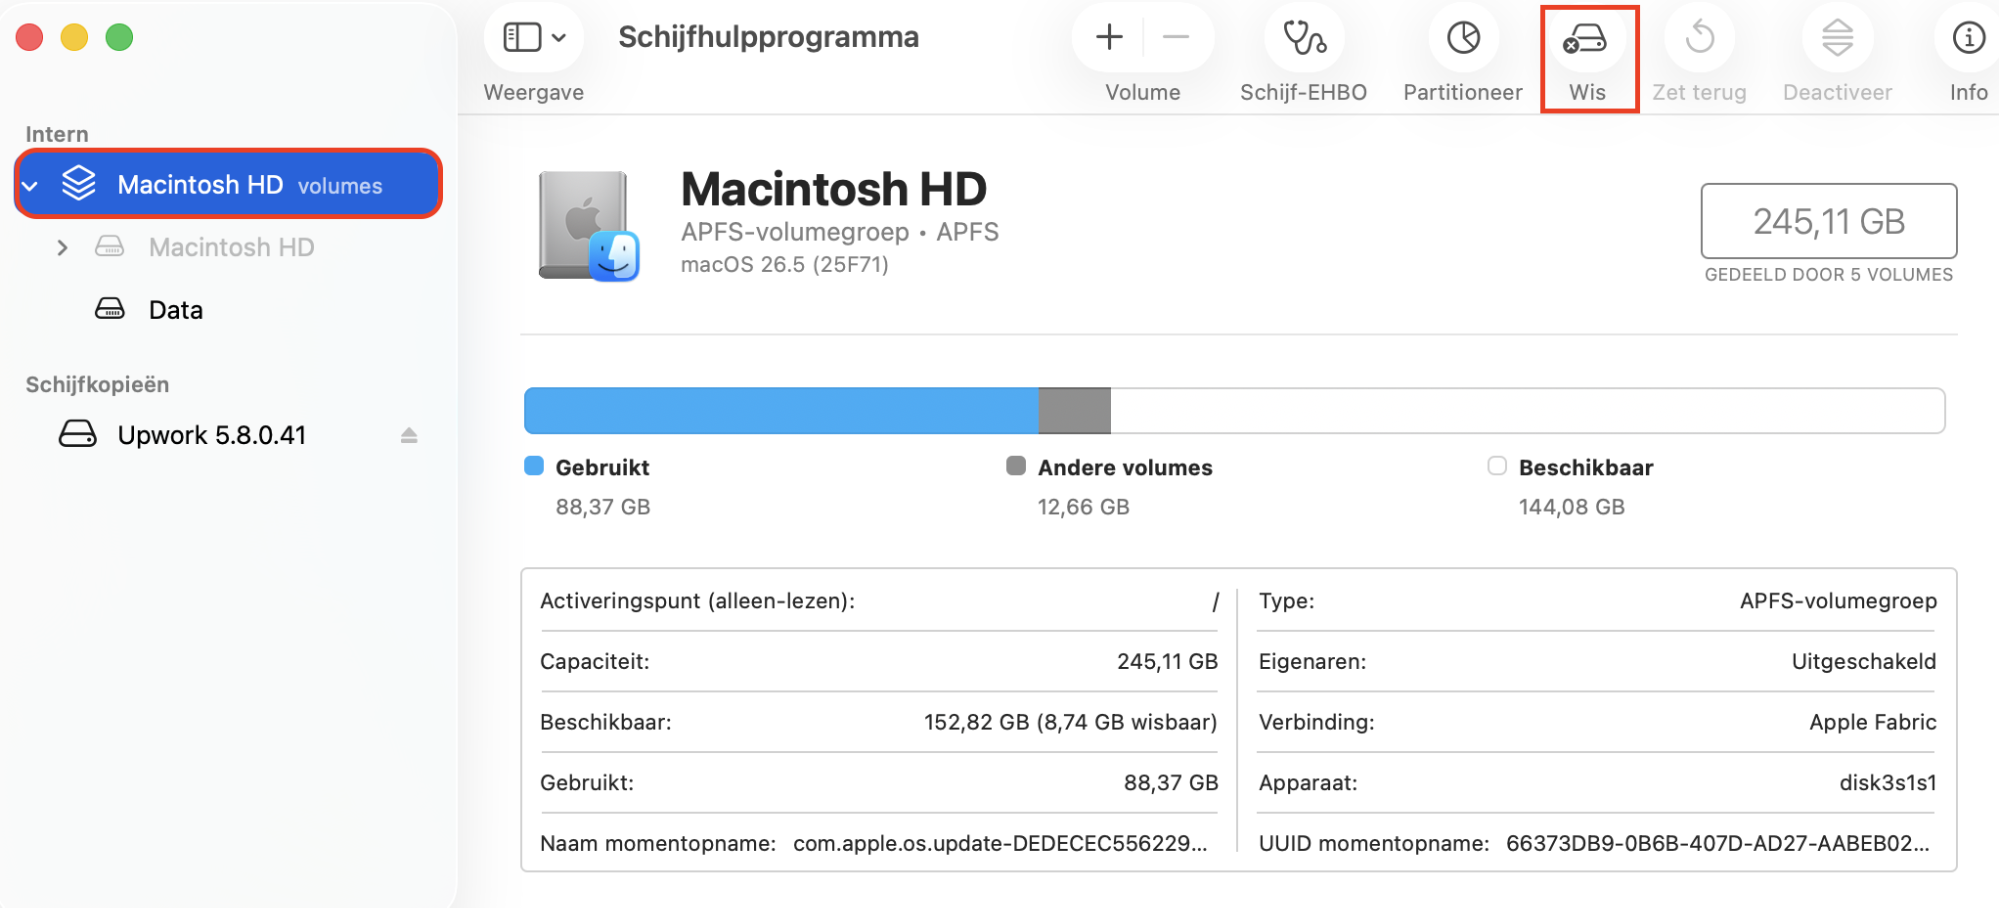Click the Capaciteit 245,11 GB row
The height and width of the screenshot is (908, 1999).
[879, 661]
